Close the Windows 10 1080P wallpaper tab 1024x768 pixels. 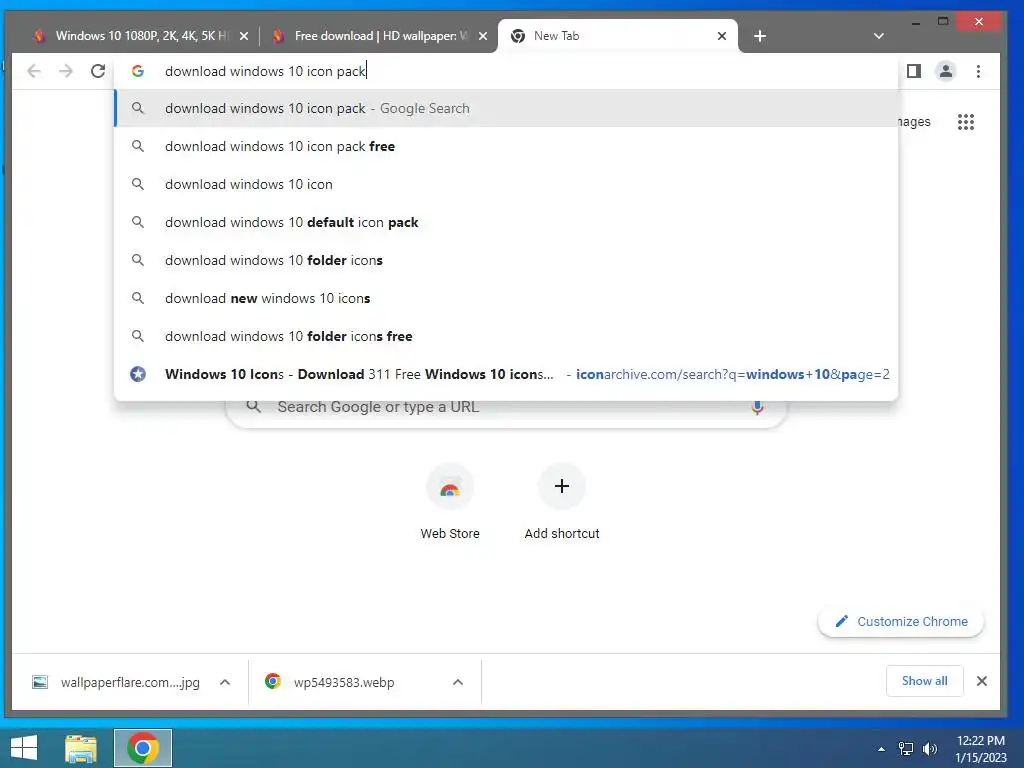[x=244, y=36]
